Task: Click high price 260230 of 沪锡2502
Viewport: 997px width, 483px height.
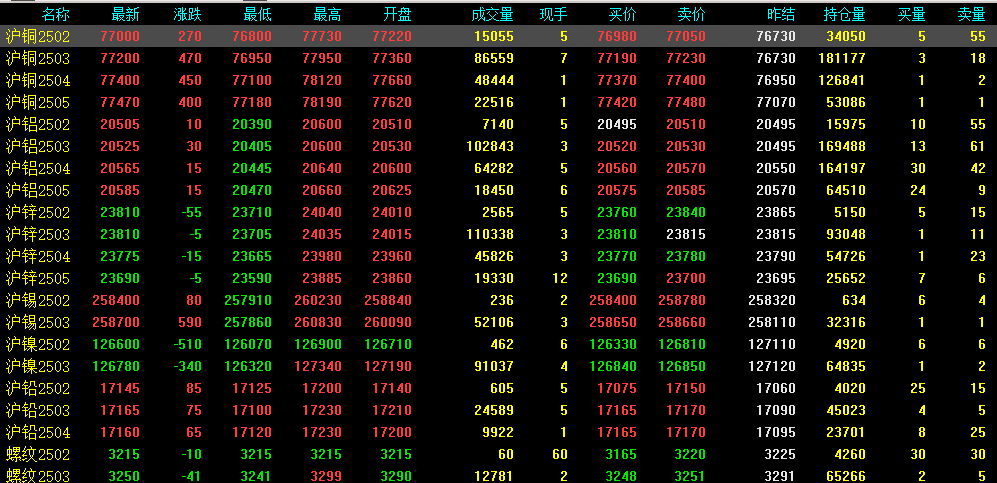Action: (319, 300)
